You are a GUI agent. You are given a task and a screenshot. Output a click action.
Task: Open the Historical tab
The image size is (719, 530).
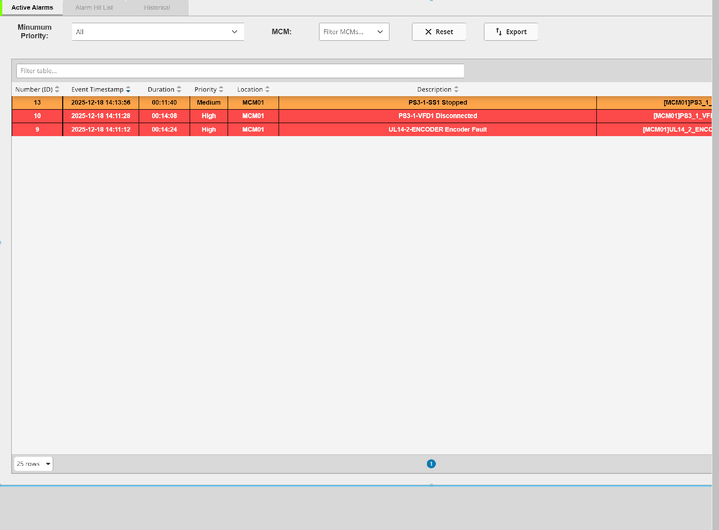tap(158, 7)
